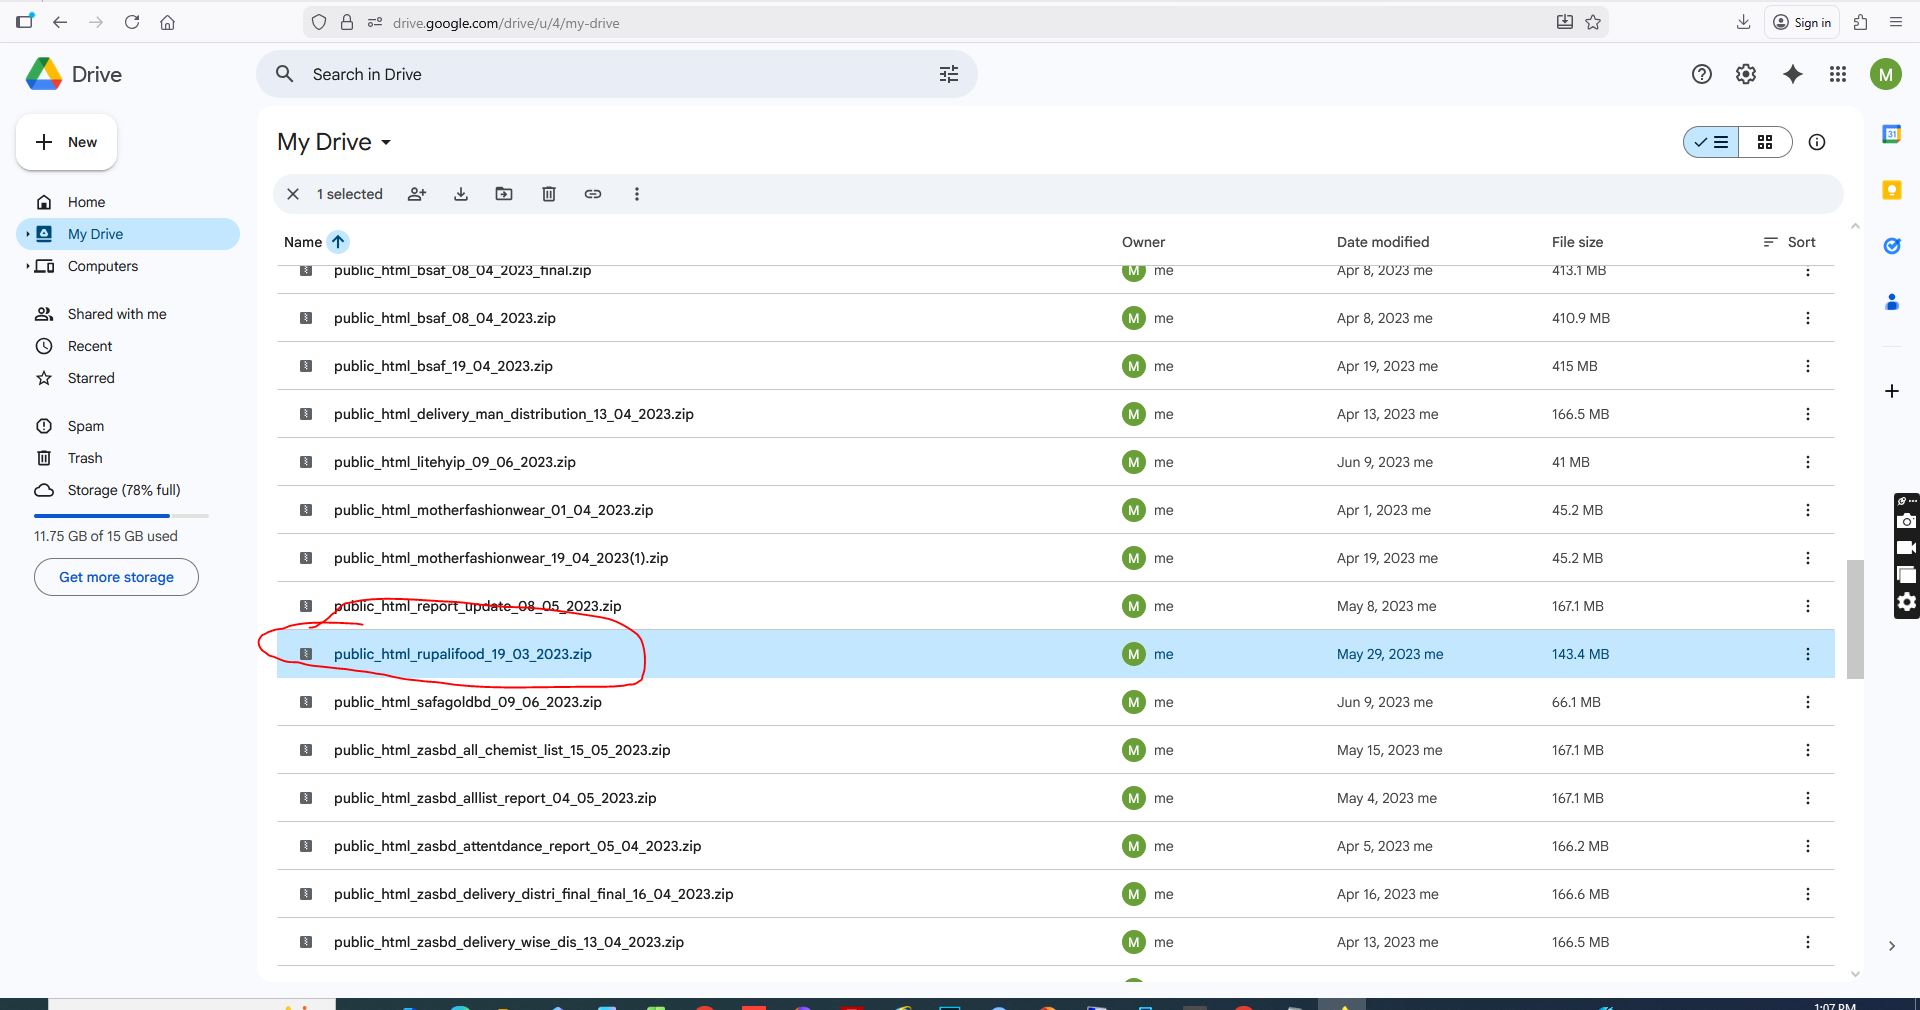The height and width of the screenshot is (1010, 1920).
Task: Download the selected file via toolbar icon
Action: tap(461, 194)
